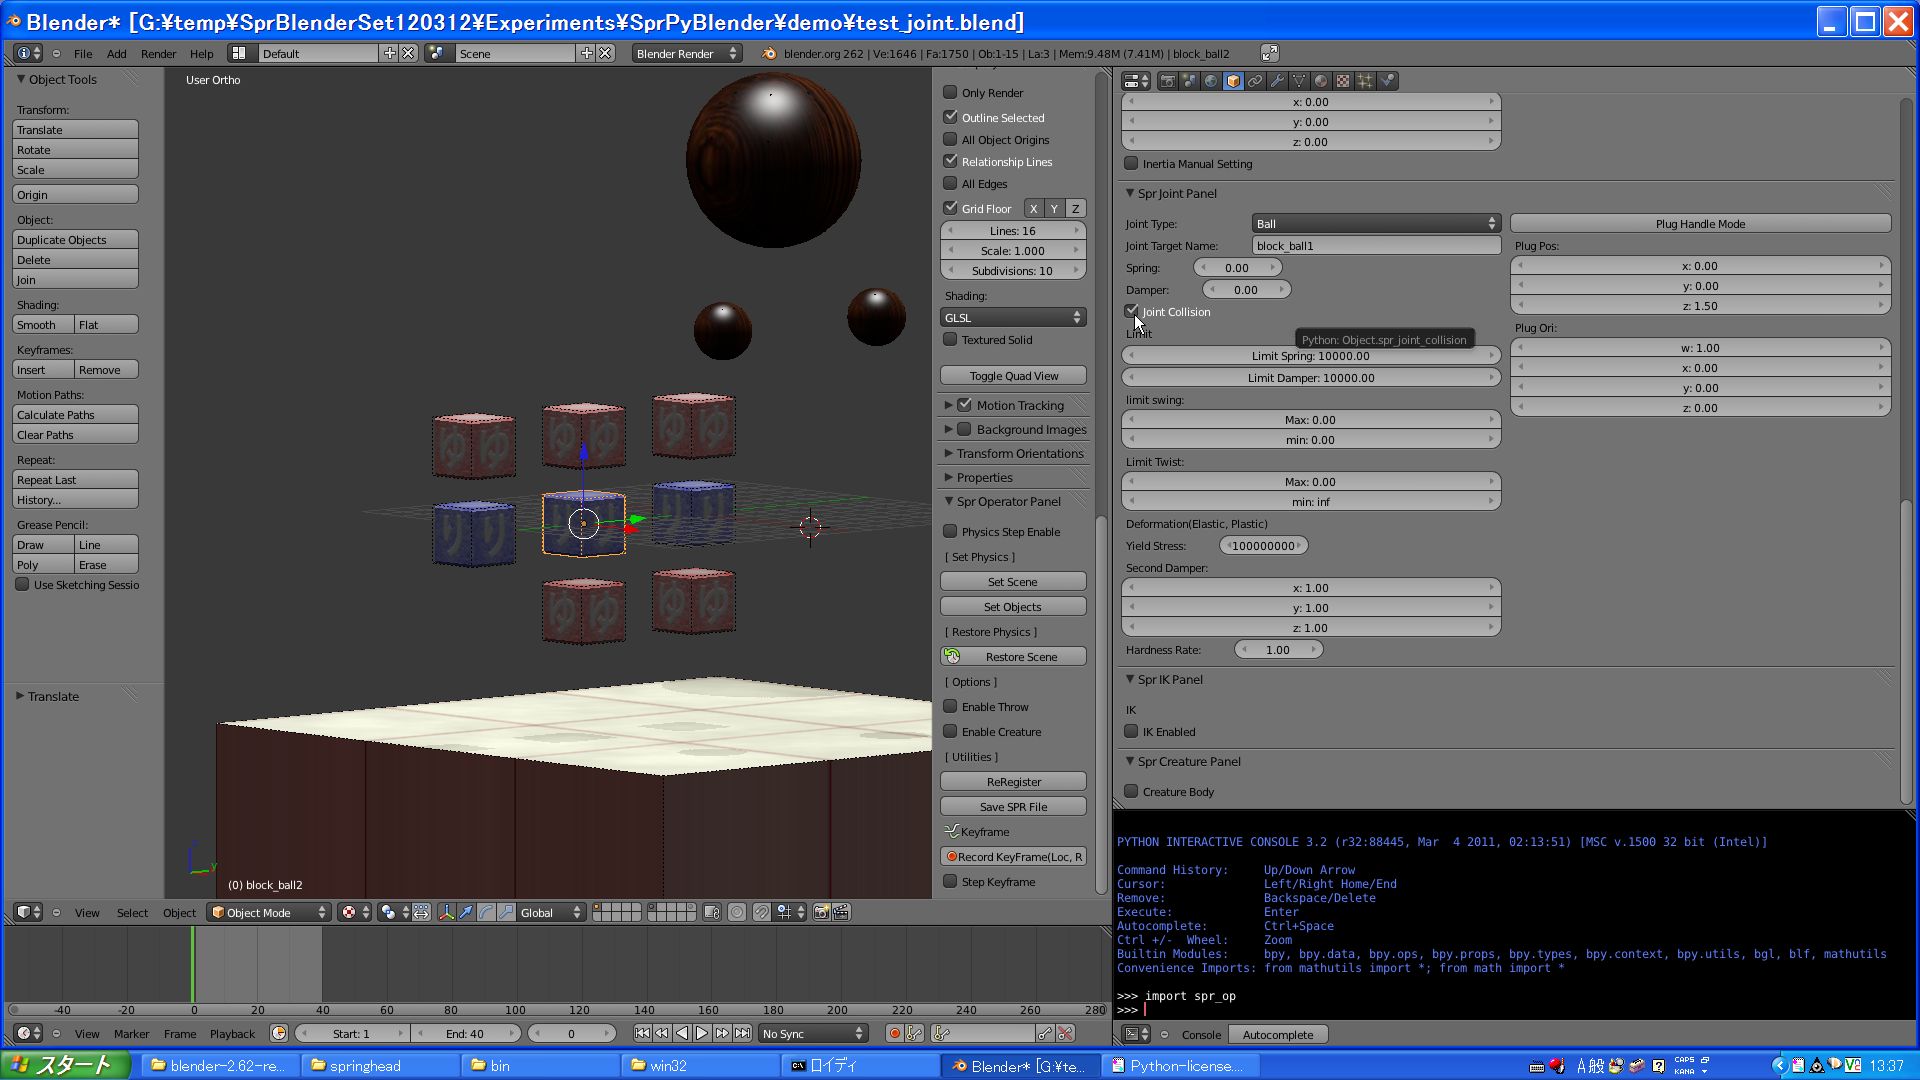Enable the Inertia Manual Setting checkbox
Screen dimensions: 1920x1080
point(1131,163)
